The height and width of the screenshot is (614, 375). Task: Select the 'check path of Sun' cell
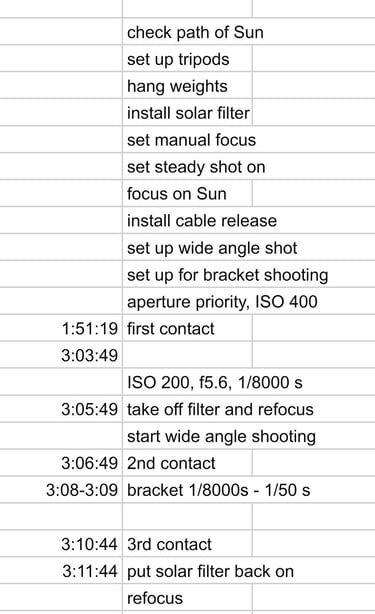click(187, 32)
